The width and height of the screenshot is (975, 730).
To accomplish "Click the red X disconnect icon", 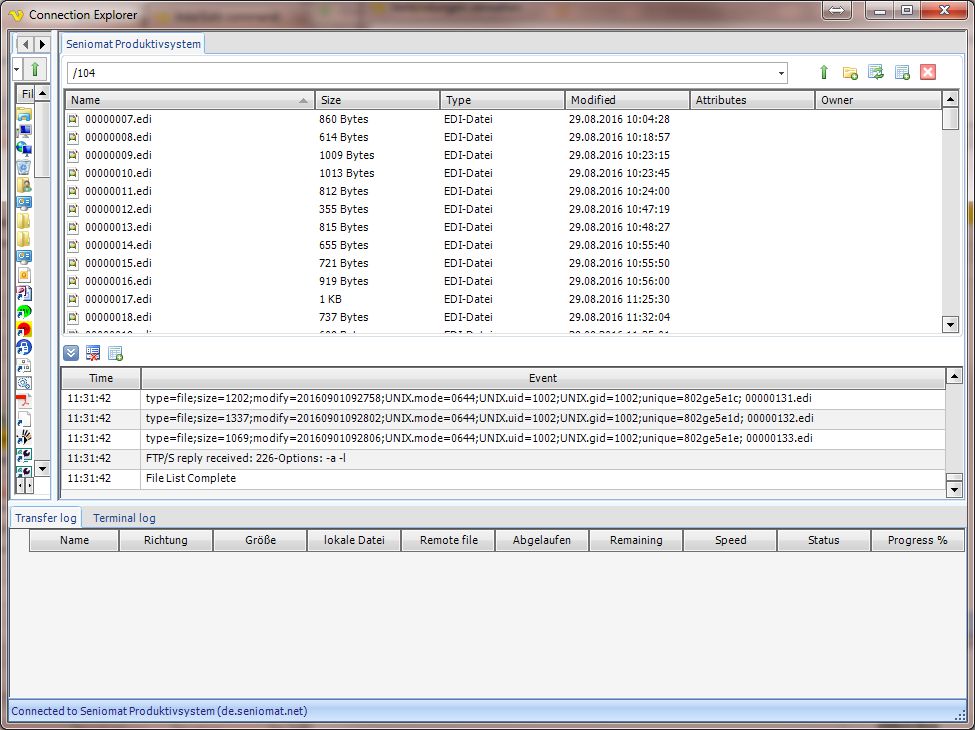I will click(928, 73).
